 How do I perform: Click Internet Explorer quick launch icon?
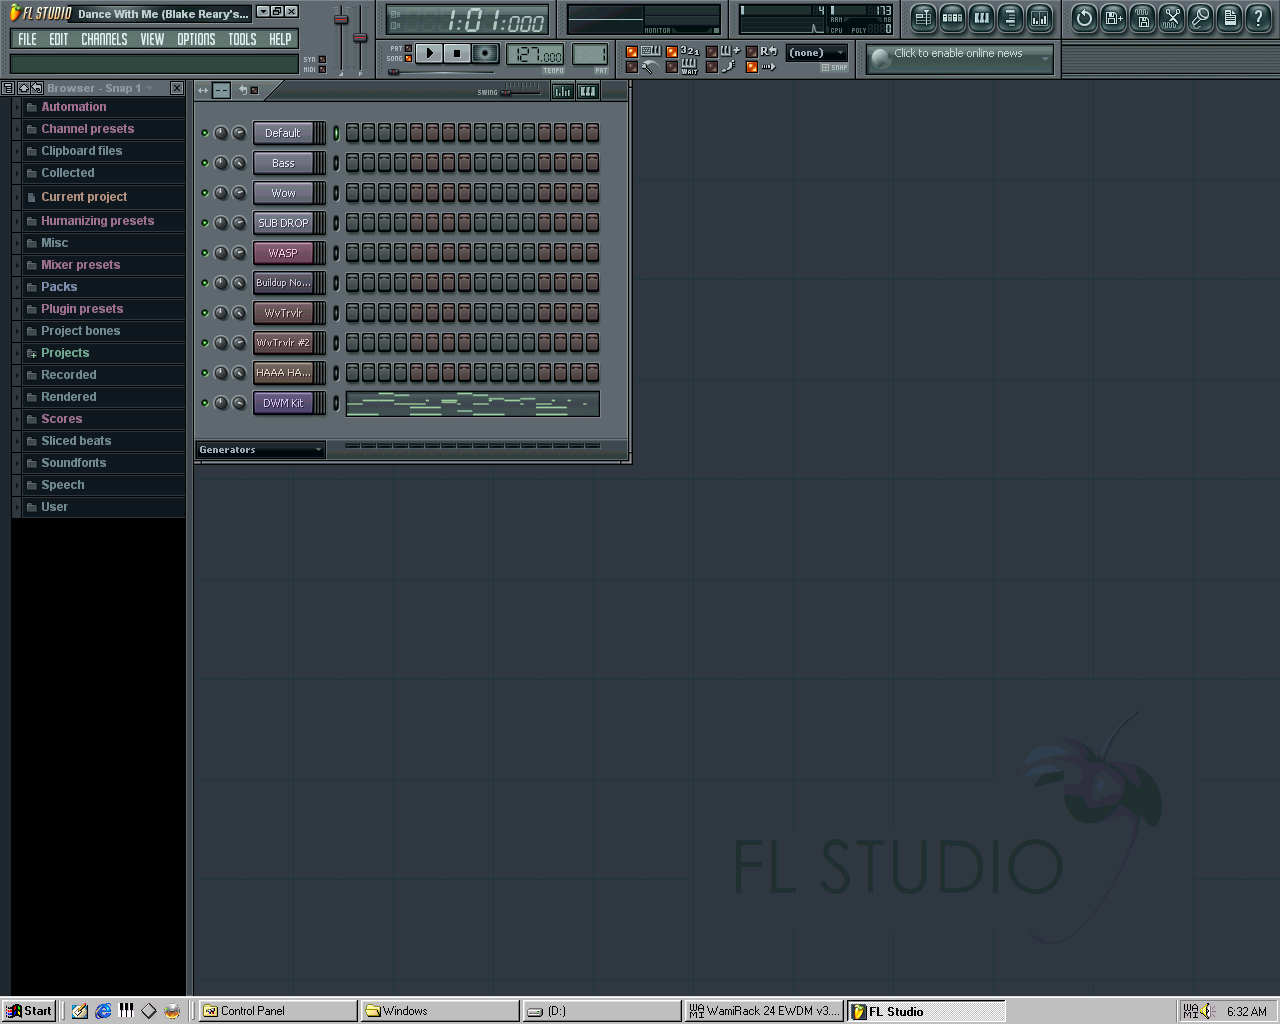[103, 1011]
